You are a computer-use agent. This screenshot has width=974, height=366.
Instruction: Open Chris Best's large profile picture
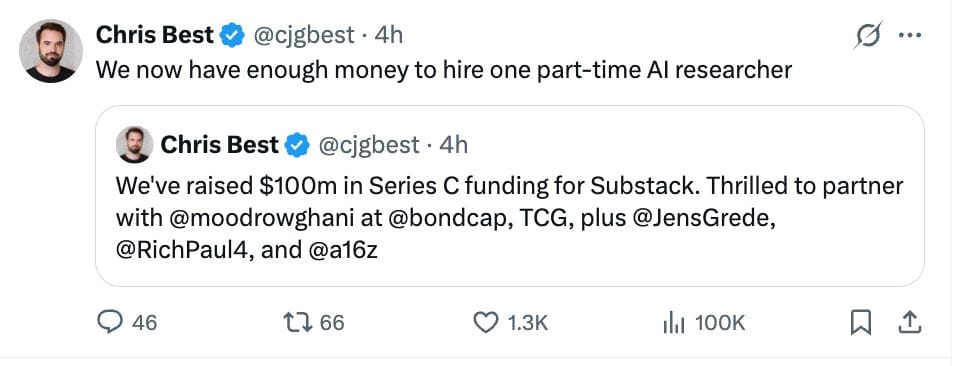pyautogui.click(x=51, y=50)
